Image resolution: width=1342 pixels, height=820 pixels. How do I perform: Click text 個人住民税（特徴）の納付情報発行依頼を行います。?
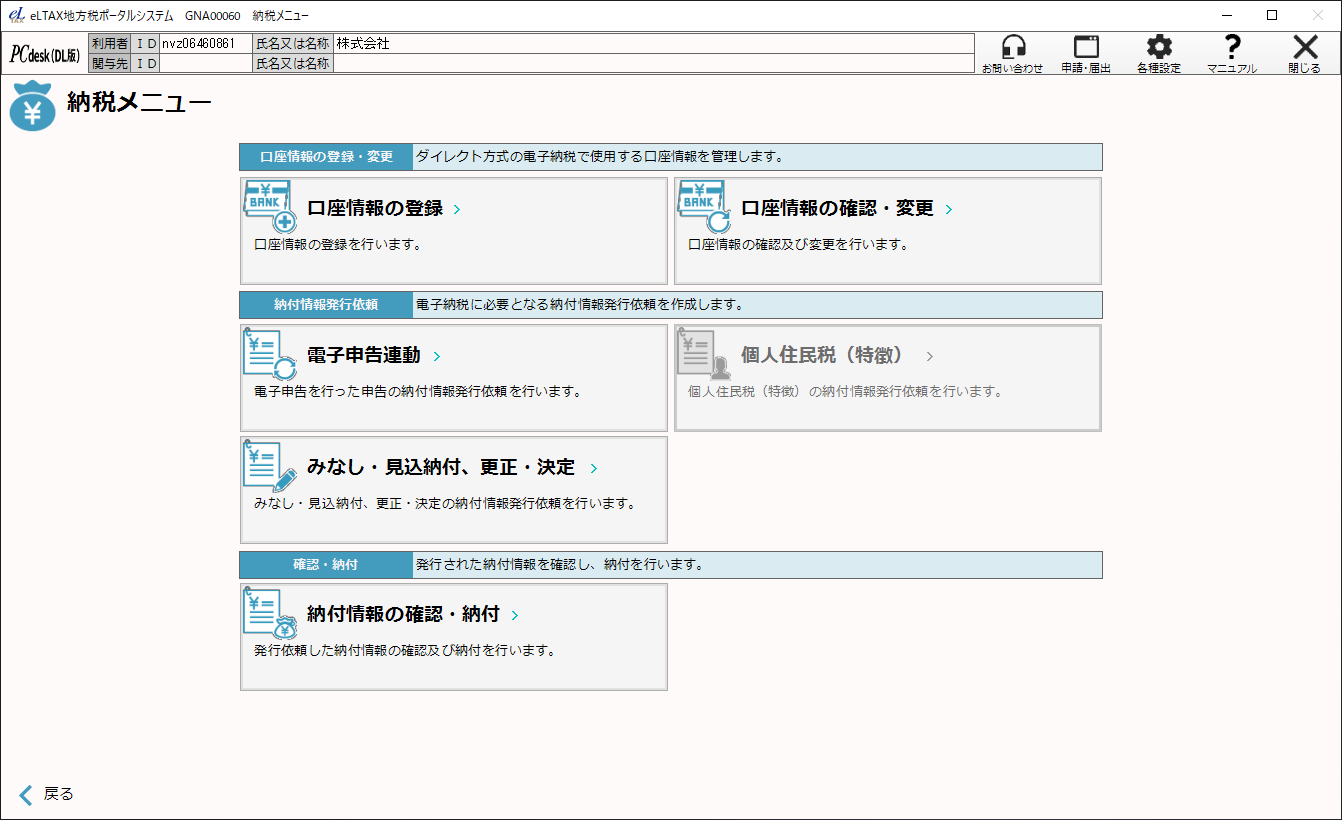tap(845, 391)
